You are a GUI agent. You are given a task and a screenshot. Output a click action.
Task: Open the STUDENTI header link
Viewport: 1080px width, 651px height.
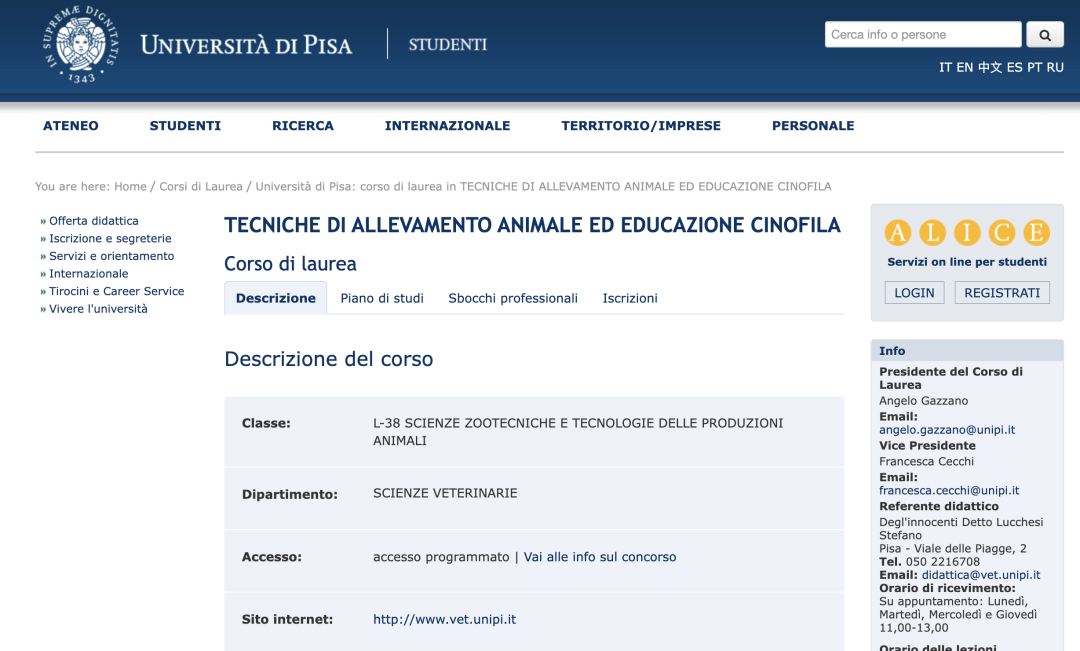(x=448, y=45)
